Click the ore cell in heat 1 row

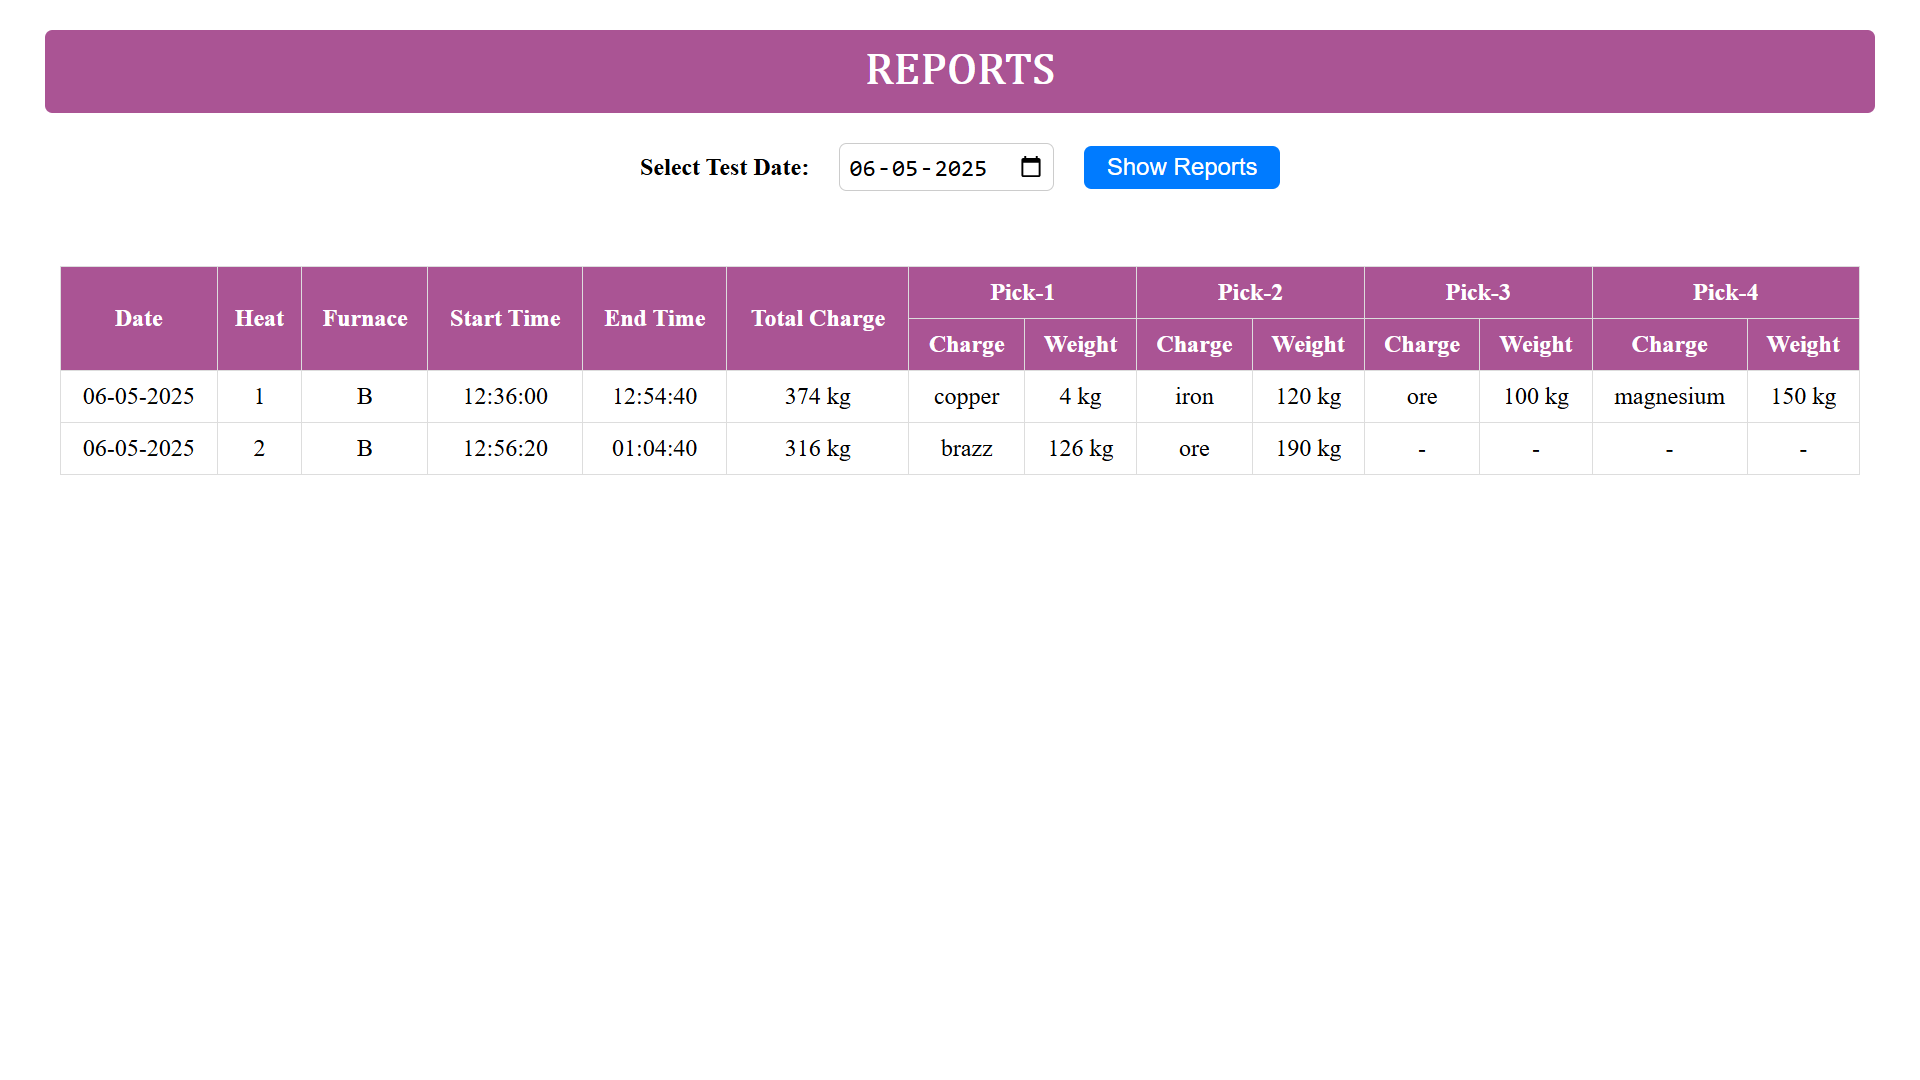point(1422,396)
